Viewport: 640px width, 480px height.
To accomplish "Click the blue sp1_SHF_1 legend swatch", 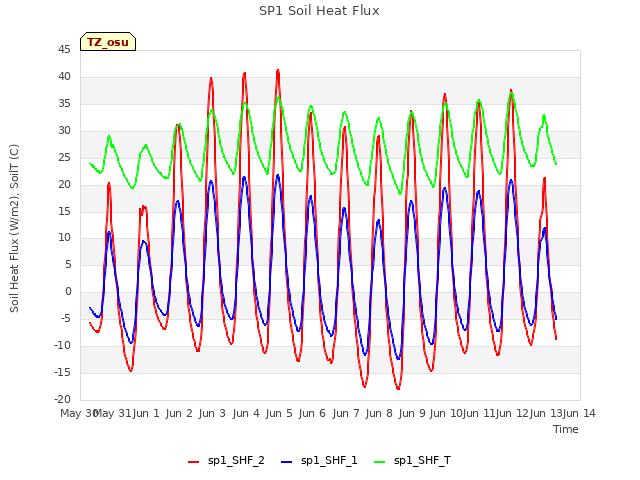I will (287, 462).
